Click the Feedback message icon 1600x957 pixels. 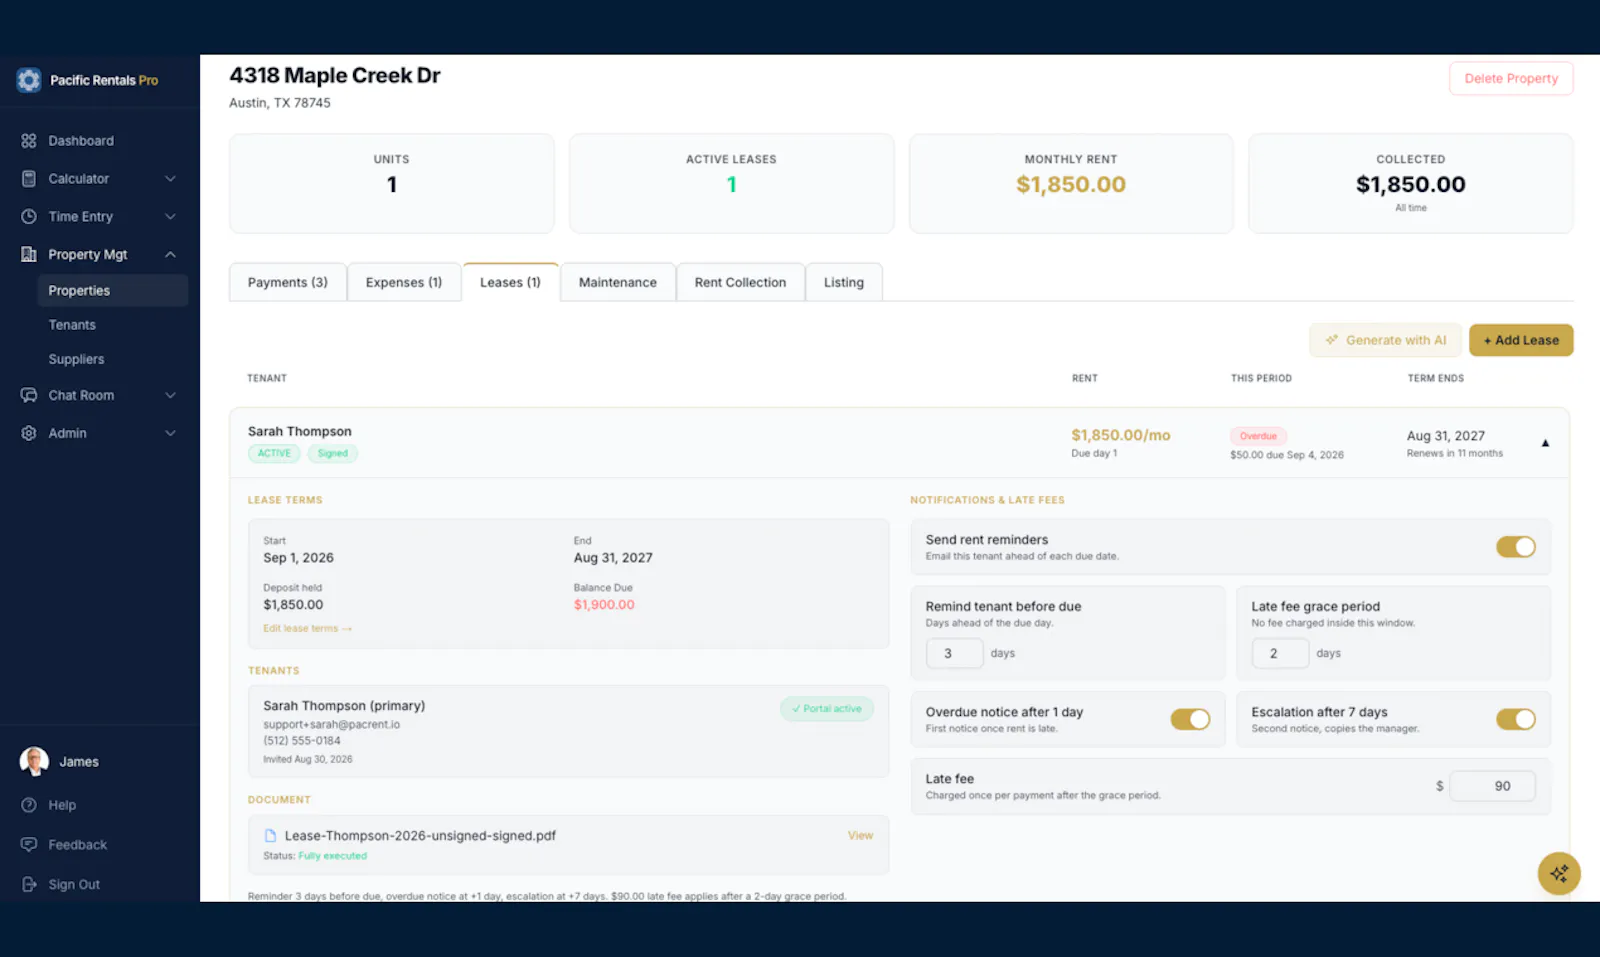(x=29, y=845)
